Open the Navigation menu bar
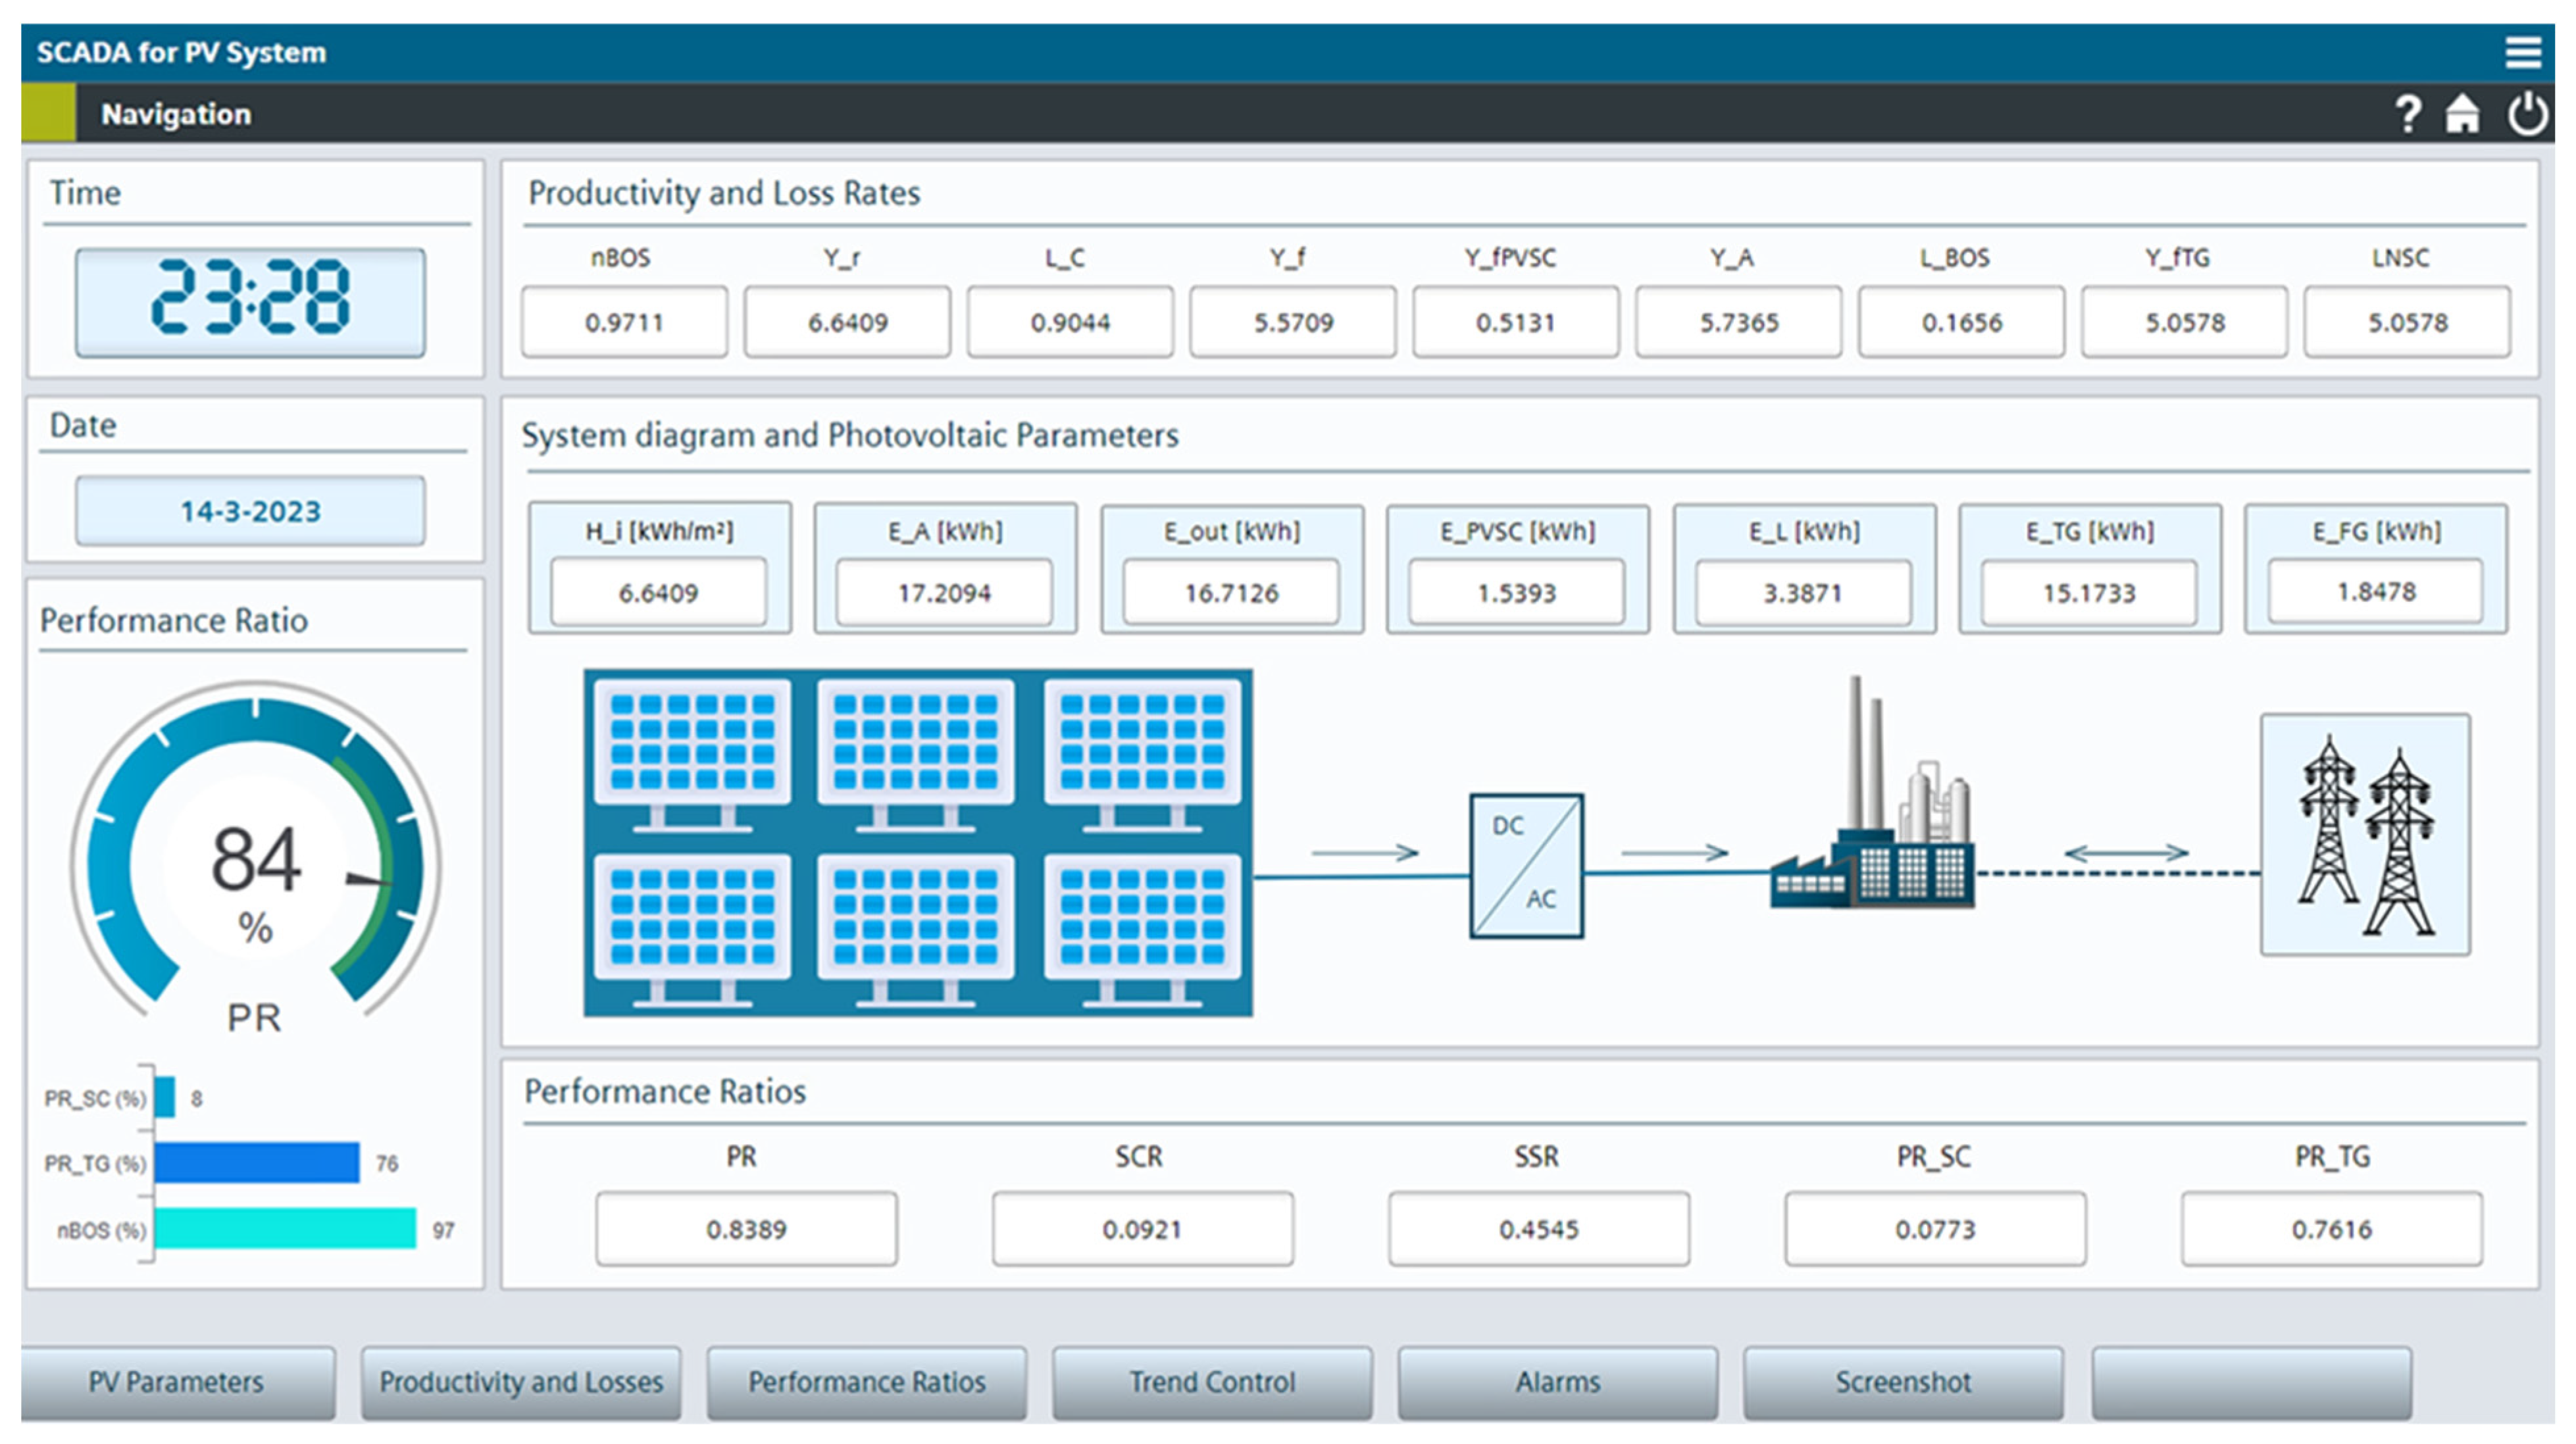The image size is (2576, 1444). tap(176, 114)
